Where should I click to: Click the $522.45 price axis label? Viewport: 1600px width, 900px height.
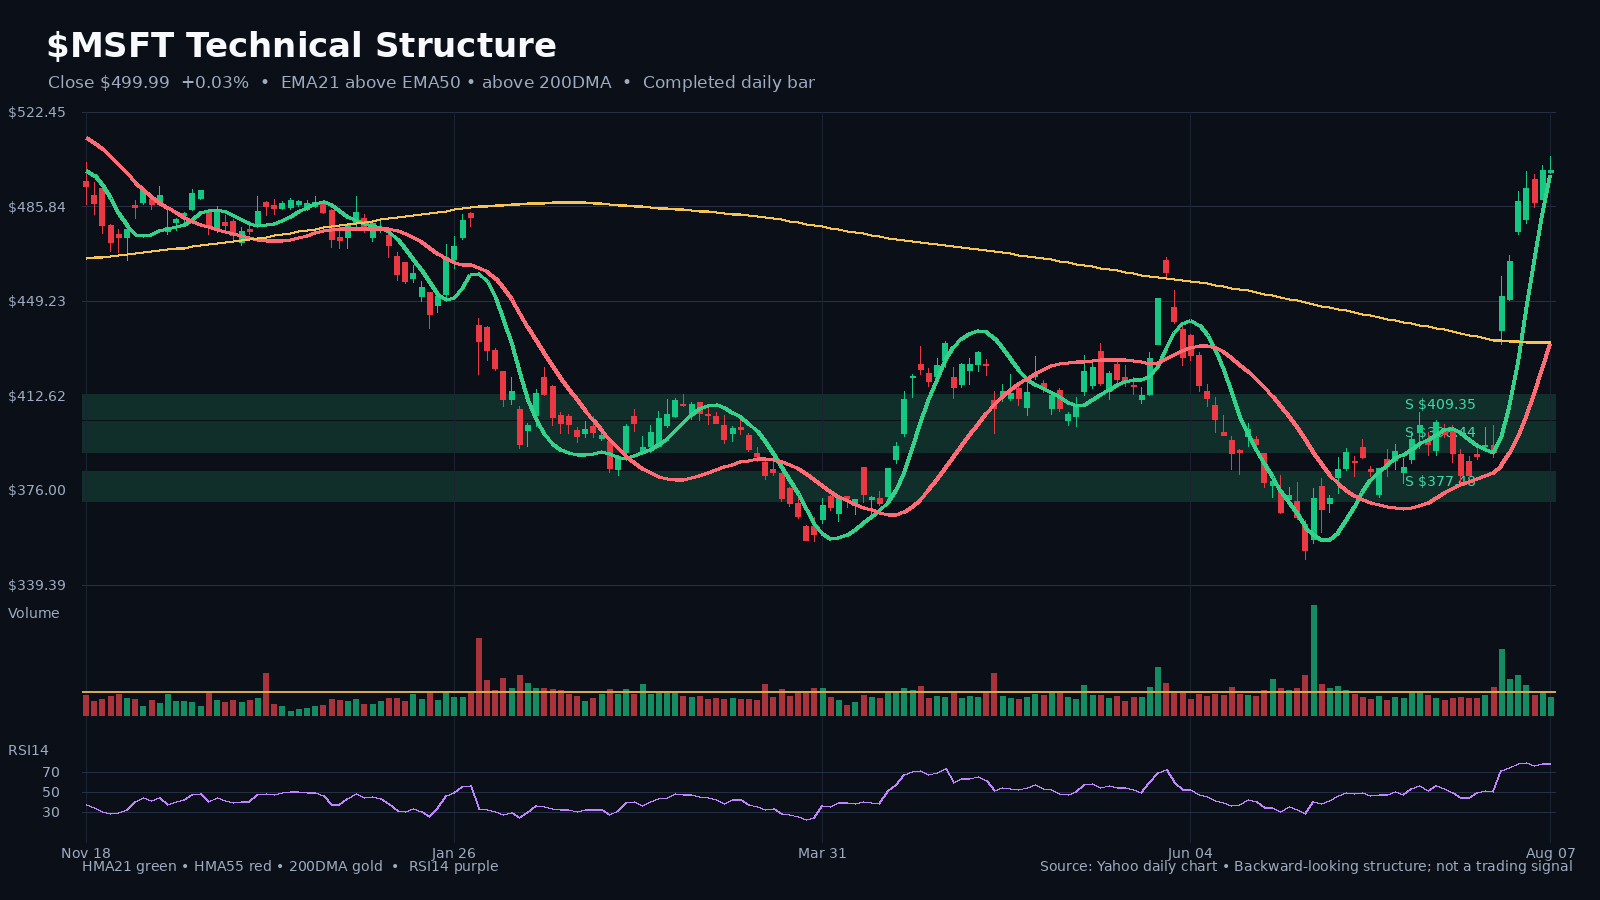pos(37,112)
